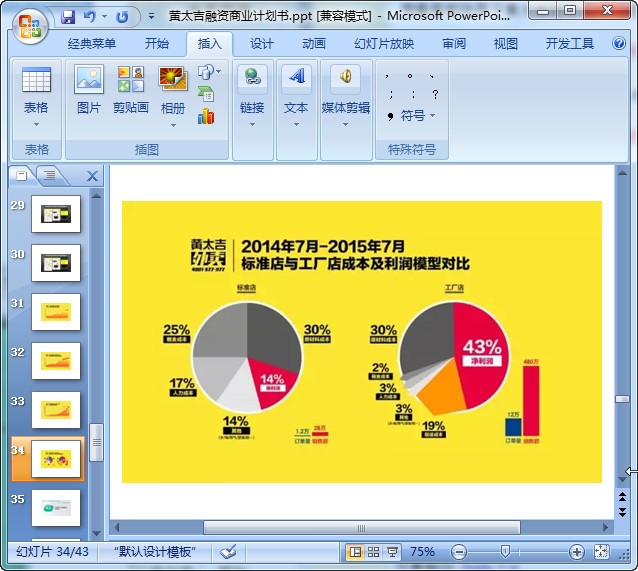Image resolution: width=638 pixels, height=571 pixels.
Task: Insert SmartArt graphic icon
Action: click(x=206, y=94)
